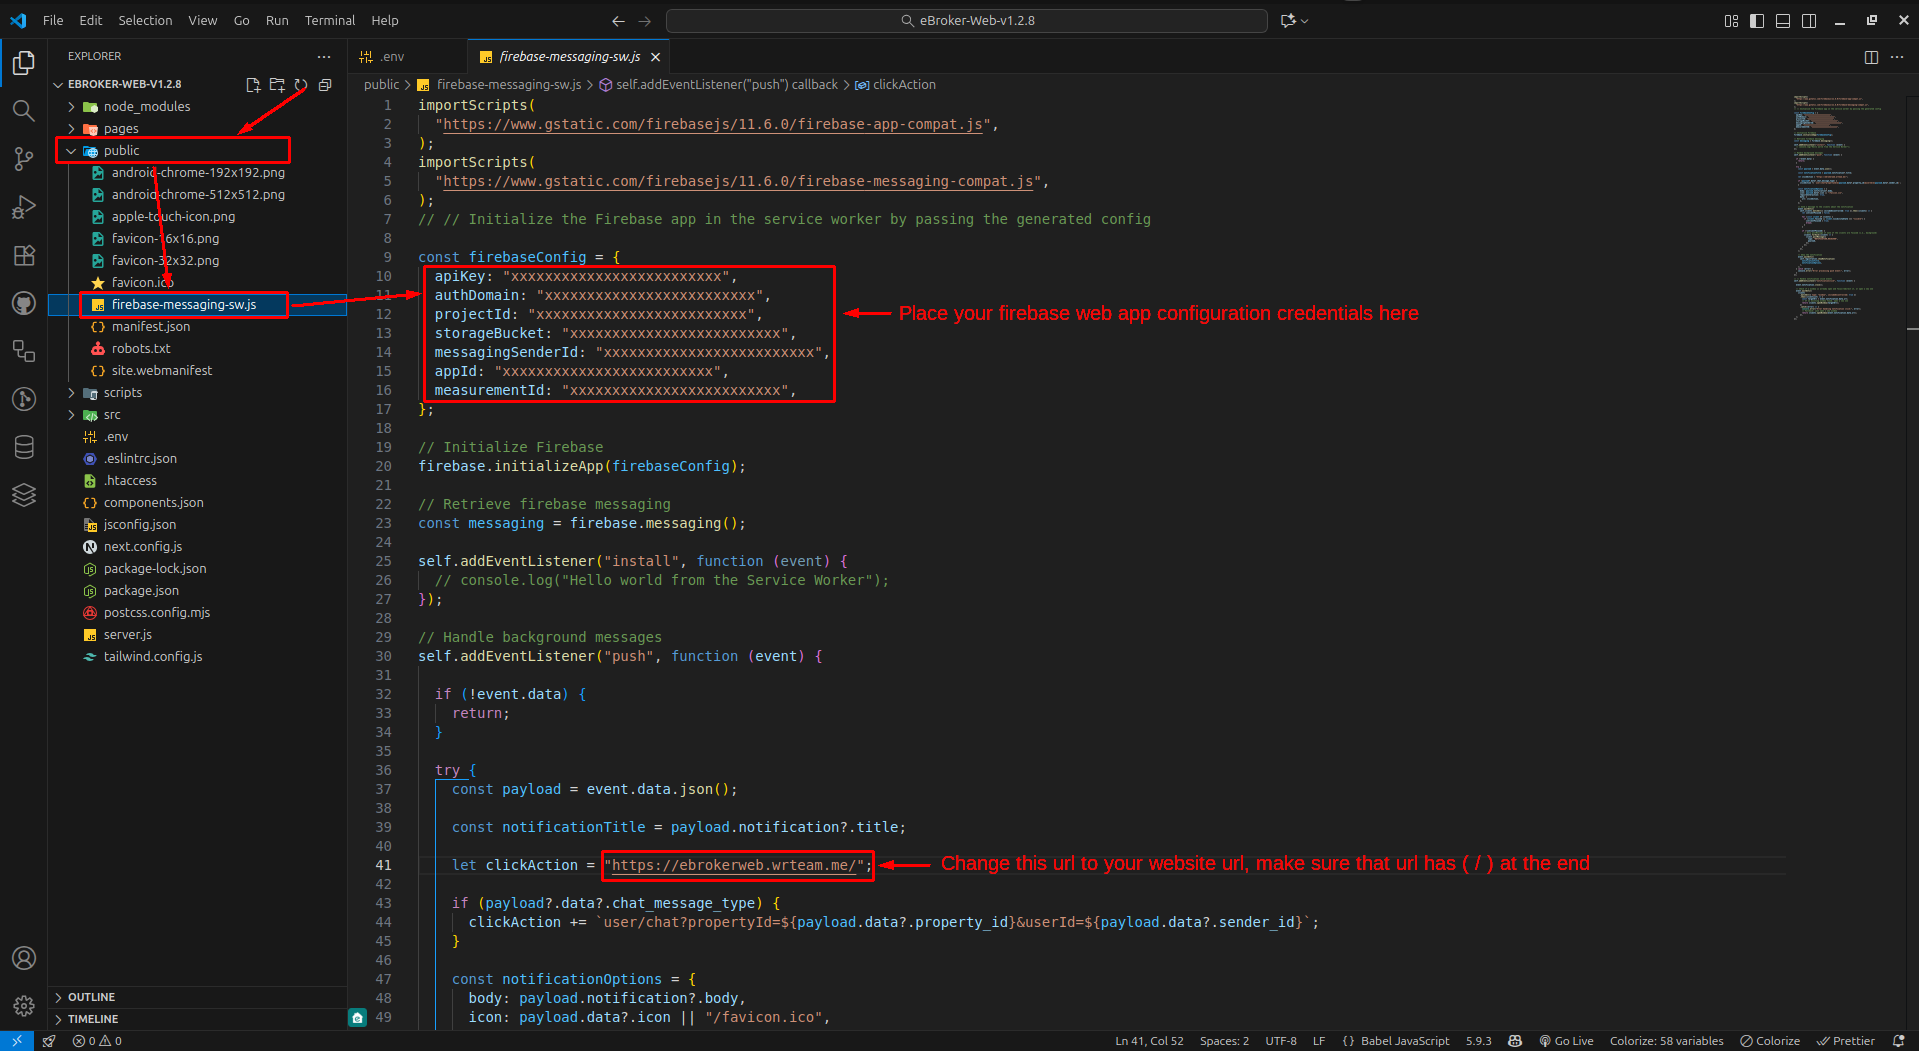Open the Search view in the activity bar

(x=23, y=110)
